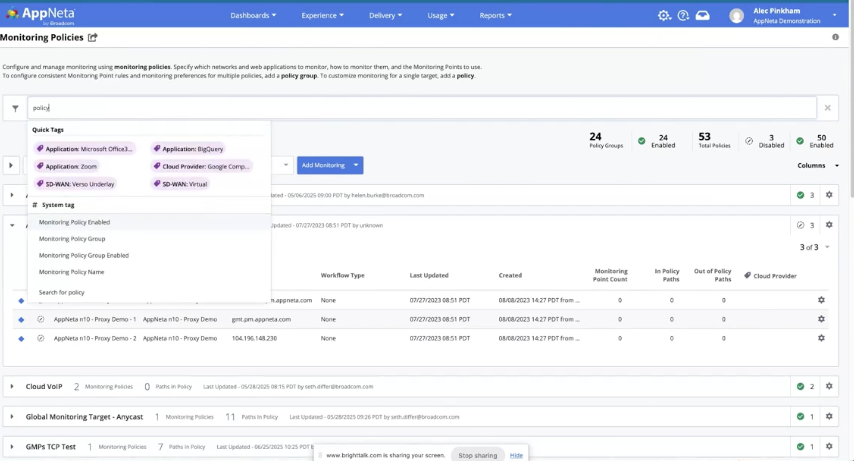Click the filter text input field

pyautogui.click(x=422, y=108)
